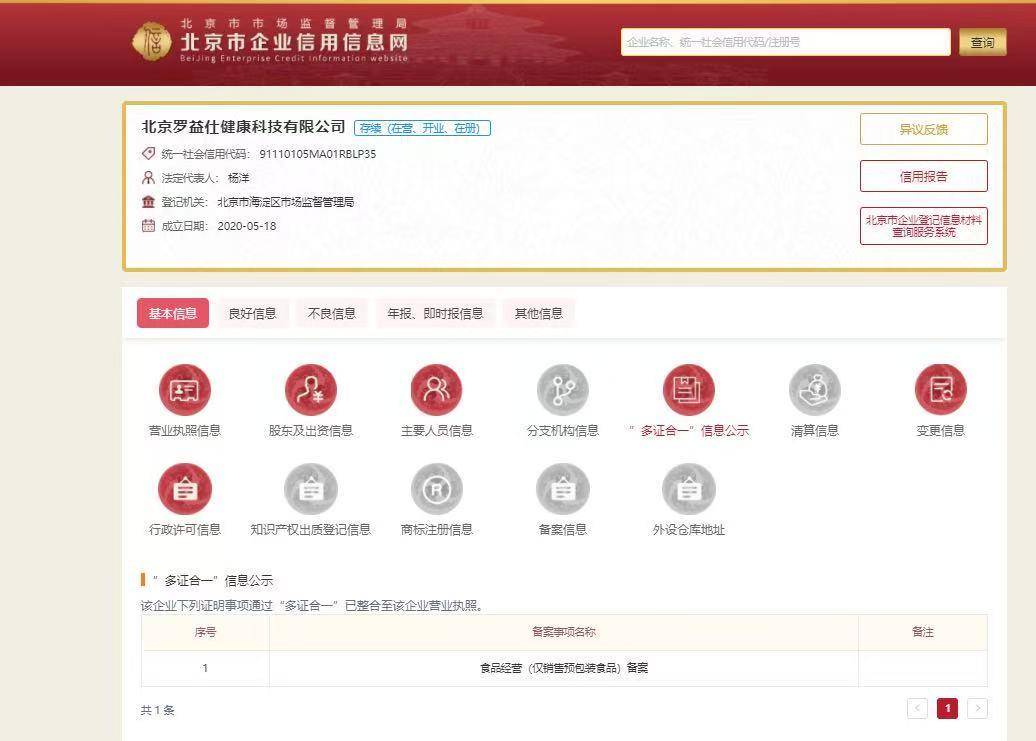The image size is (1036, 741).
Task: Click the site logo emblem in the header
Action: pos(152,41)
